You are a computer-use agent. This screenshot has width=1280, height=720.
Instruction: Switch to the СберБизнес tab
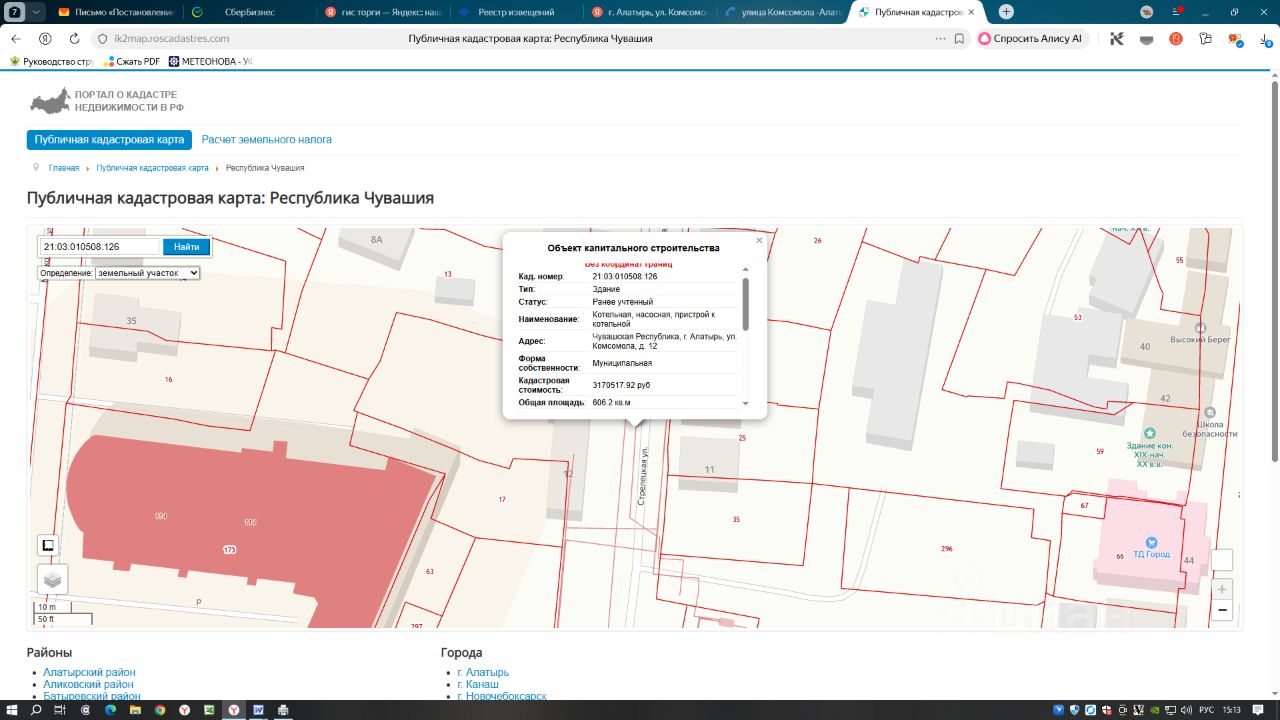[249, 12]
